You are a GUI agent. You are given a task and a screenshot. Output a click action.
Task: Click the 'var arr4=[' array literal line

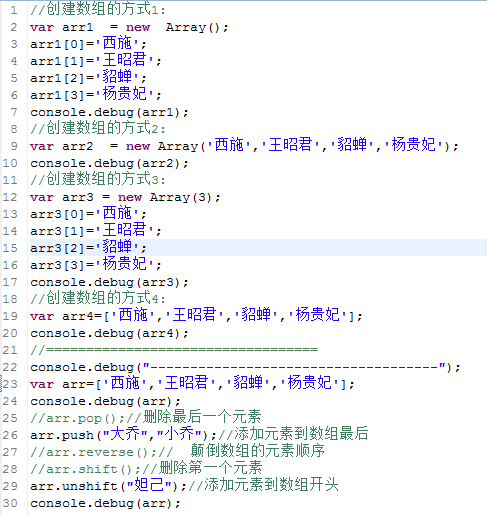click(196, 316)
